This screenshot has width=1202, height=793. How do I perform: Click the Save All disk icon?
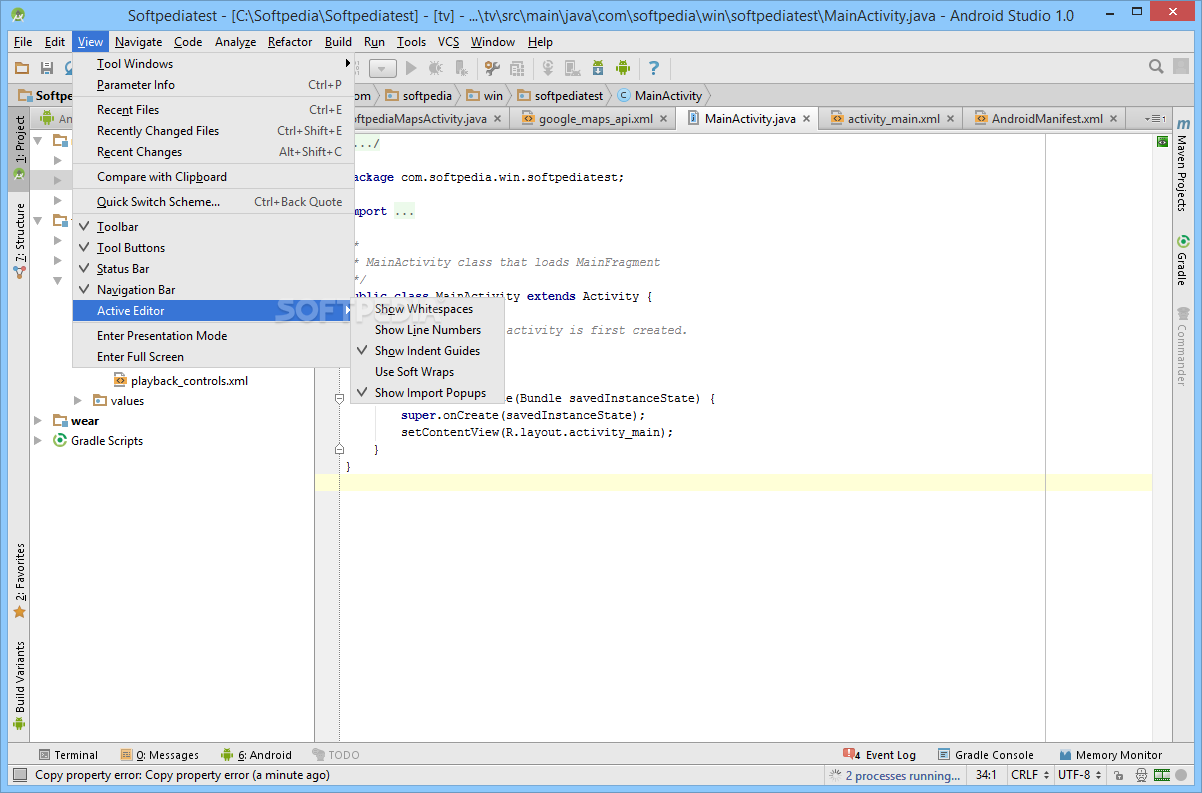46,67
